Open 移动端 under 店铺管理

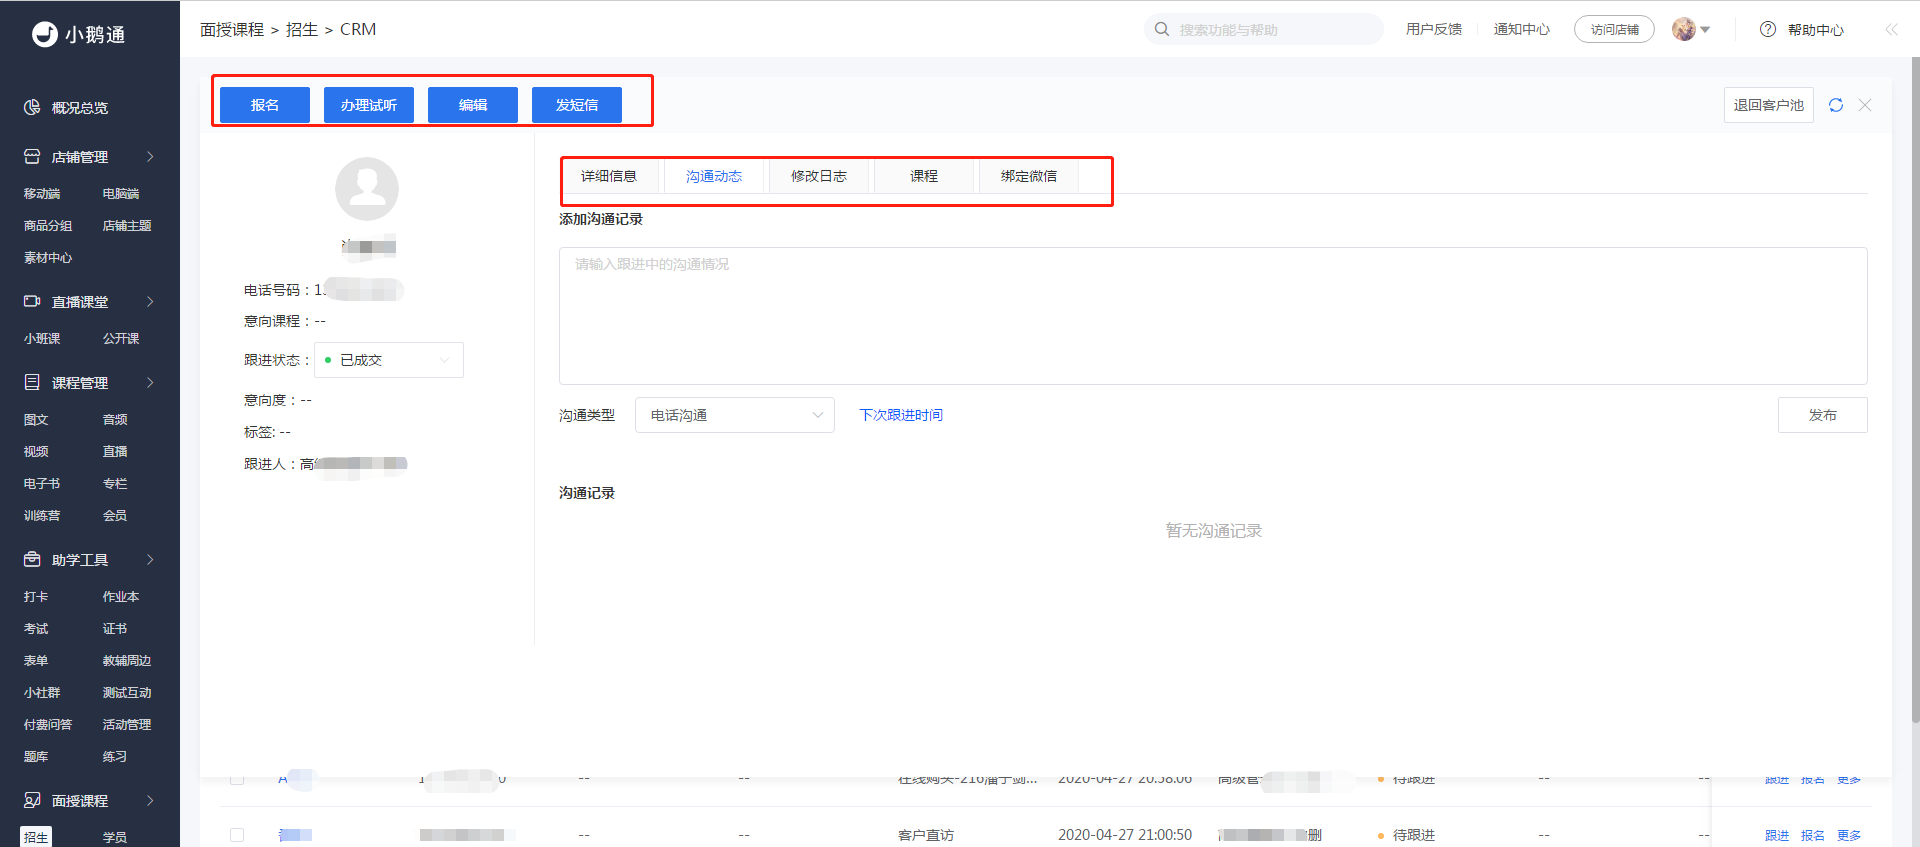[42, 194]
